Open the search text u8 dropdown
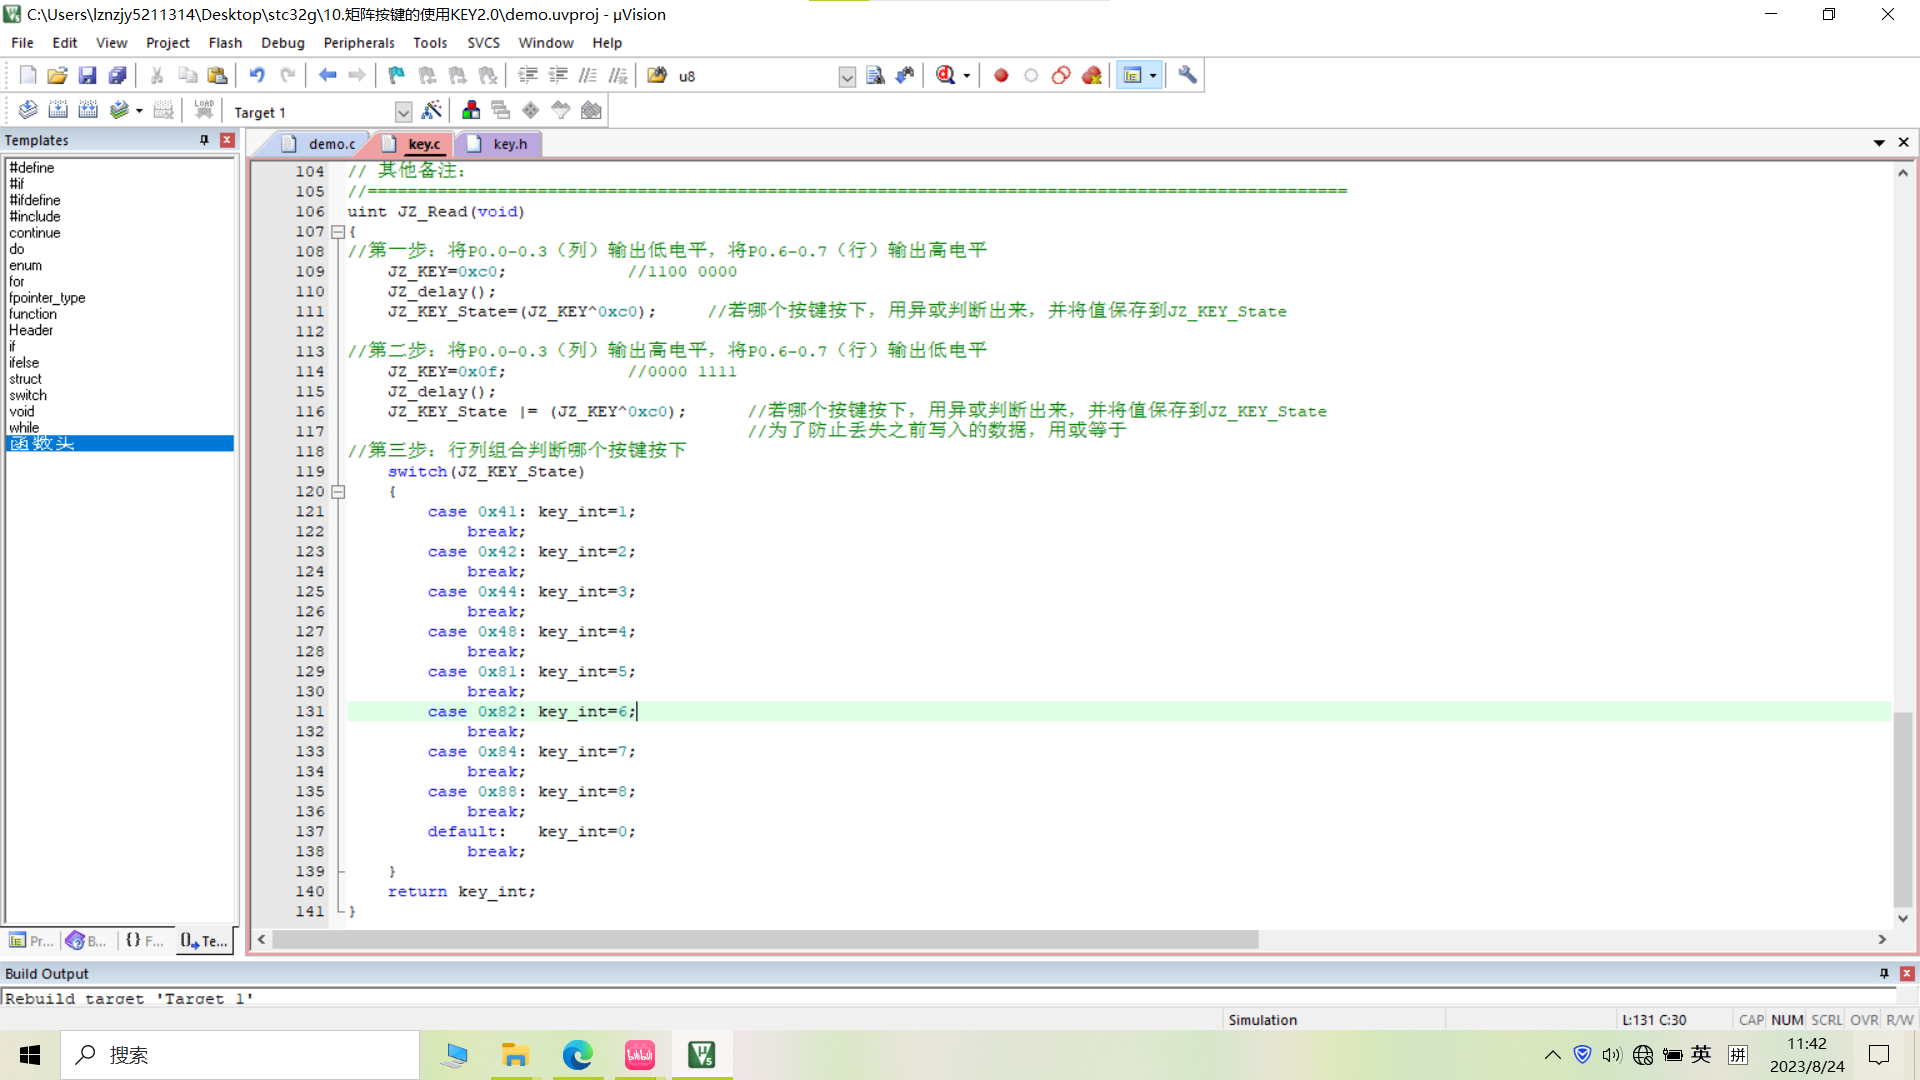The width and height of the screenshot is (1920, 1080). (x=847, y=77)
